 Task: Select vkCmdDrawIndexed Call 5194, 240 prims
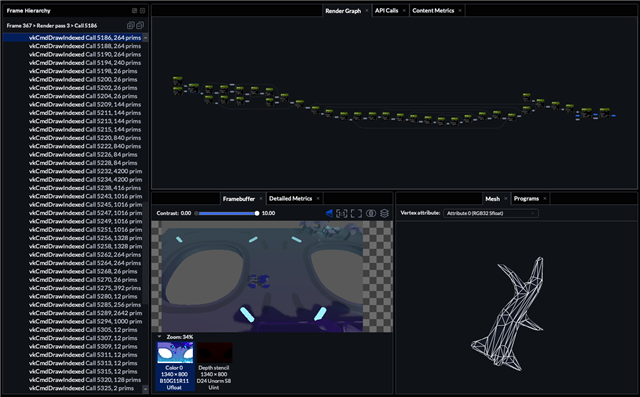click(73, 63)
